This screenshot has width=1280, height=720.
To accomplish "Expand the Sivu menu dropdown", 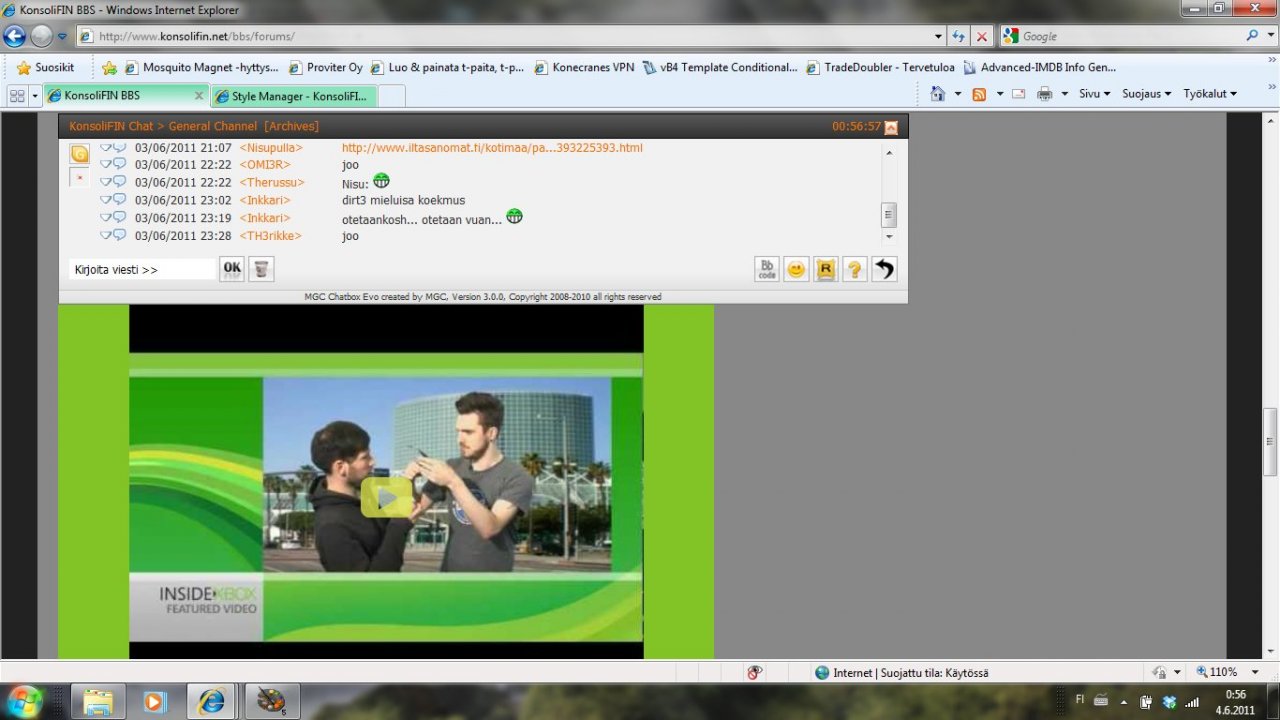I will coord(1094,94).
